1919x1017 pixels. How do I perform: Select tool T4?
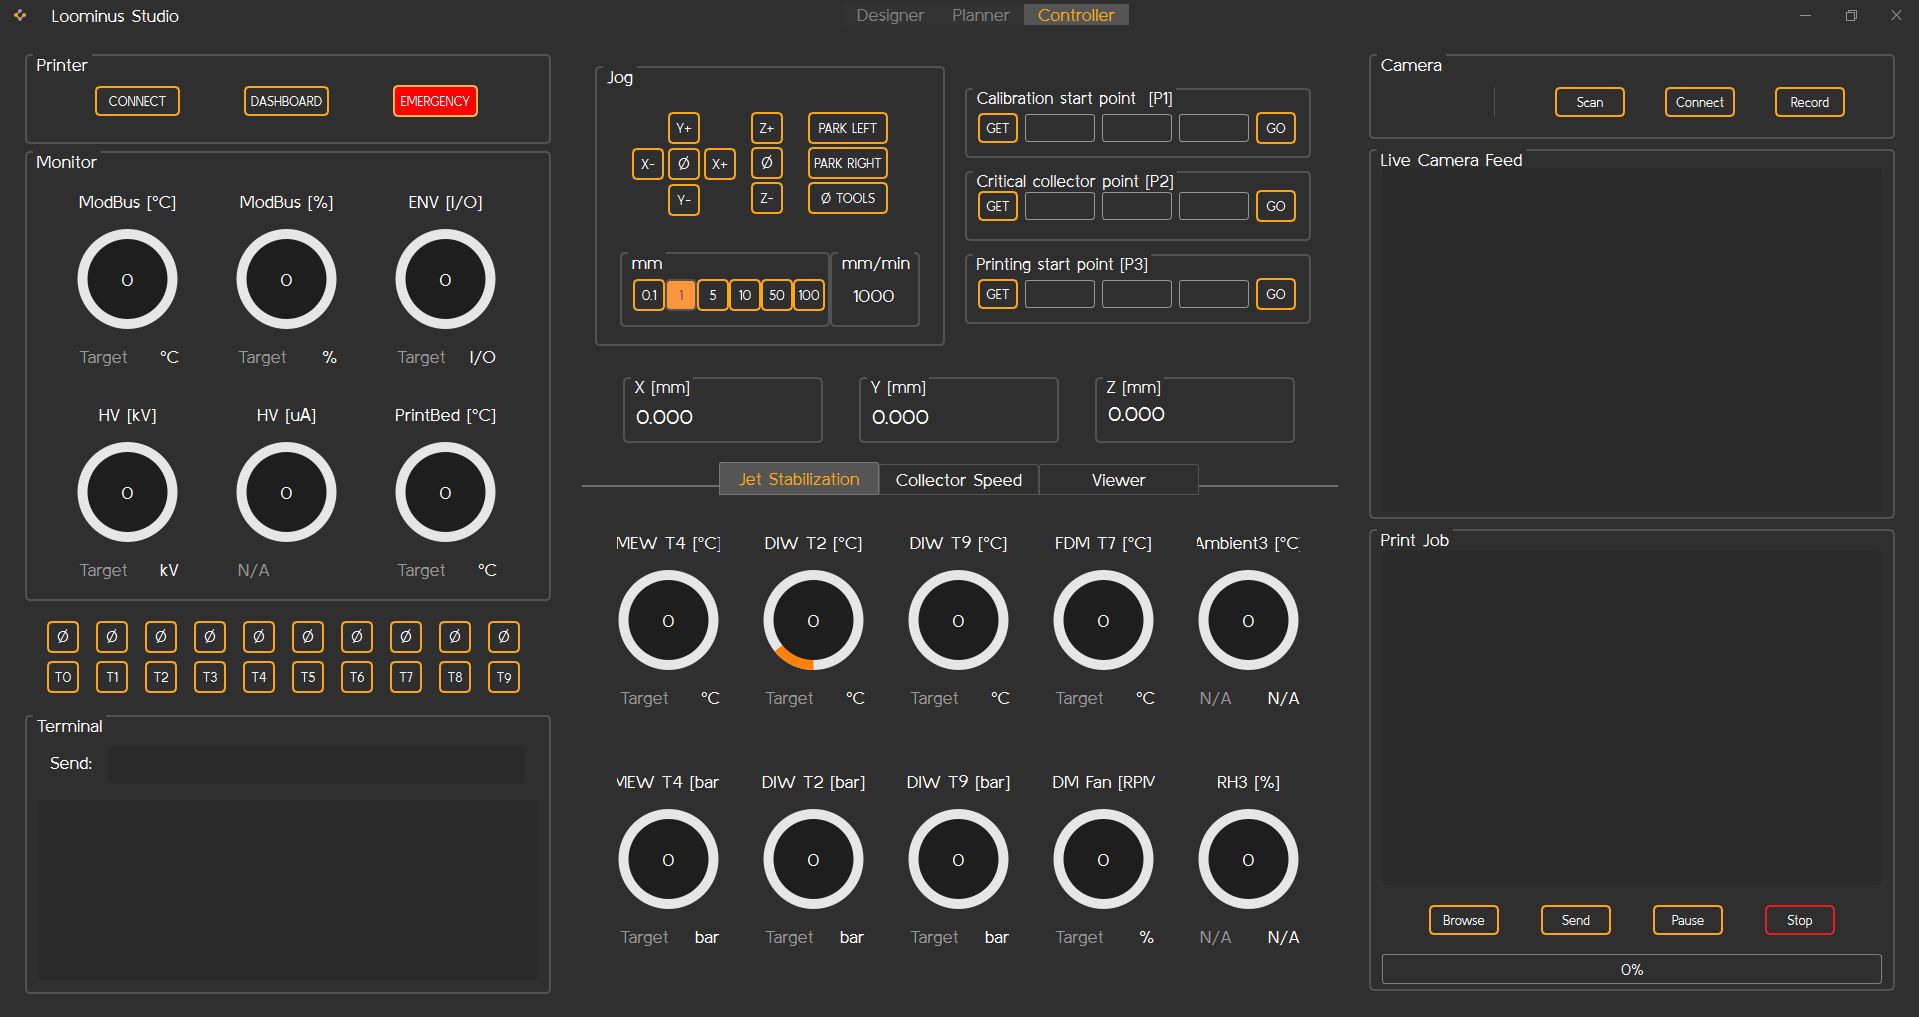coord(259,677)
